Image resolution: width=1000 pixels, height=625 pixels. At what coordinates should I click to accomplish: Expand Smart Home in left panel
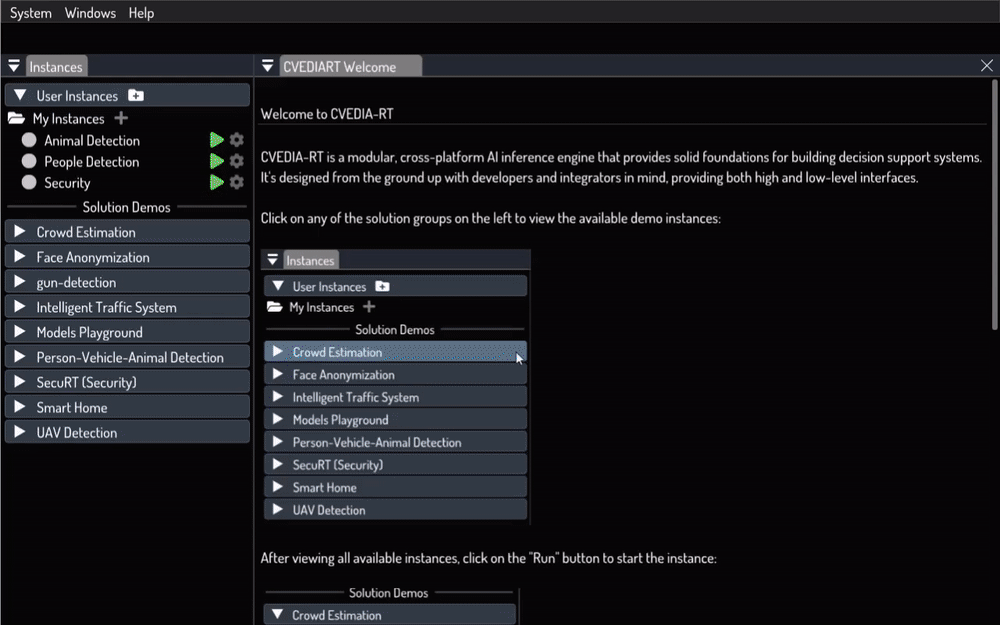pos(127,407)
